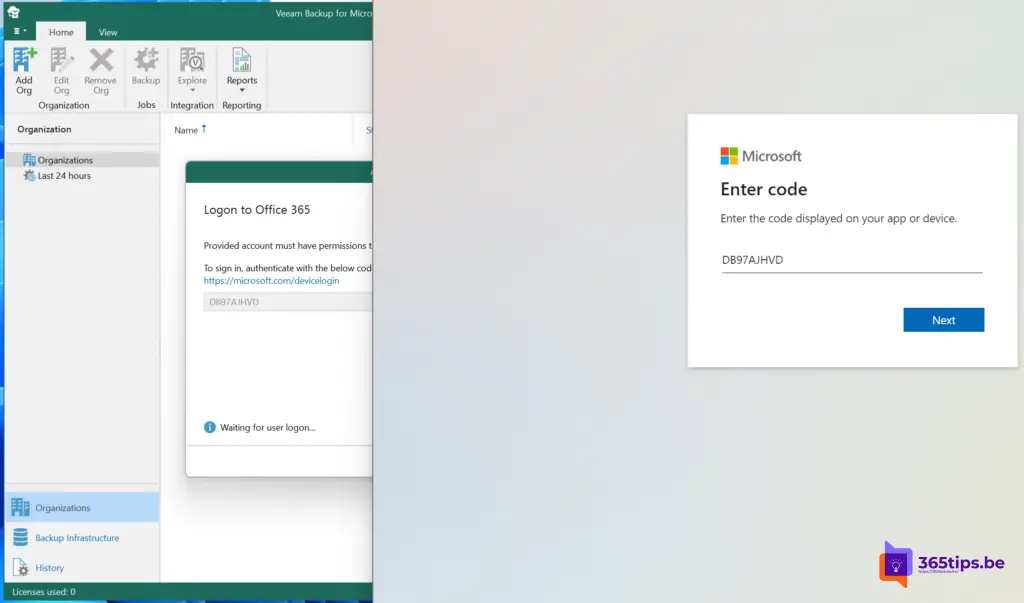Click the Organizations building icon in navigation
This screenshot has height=603, width=1024.
(x=20, y=507)
